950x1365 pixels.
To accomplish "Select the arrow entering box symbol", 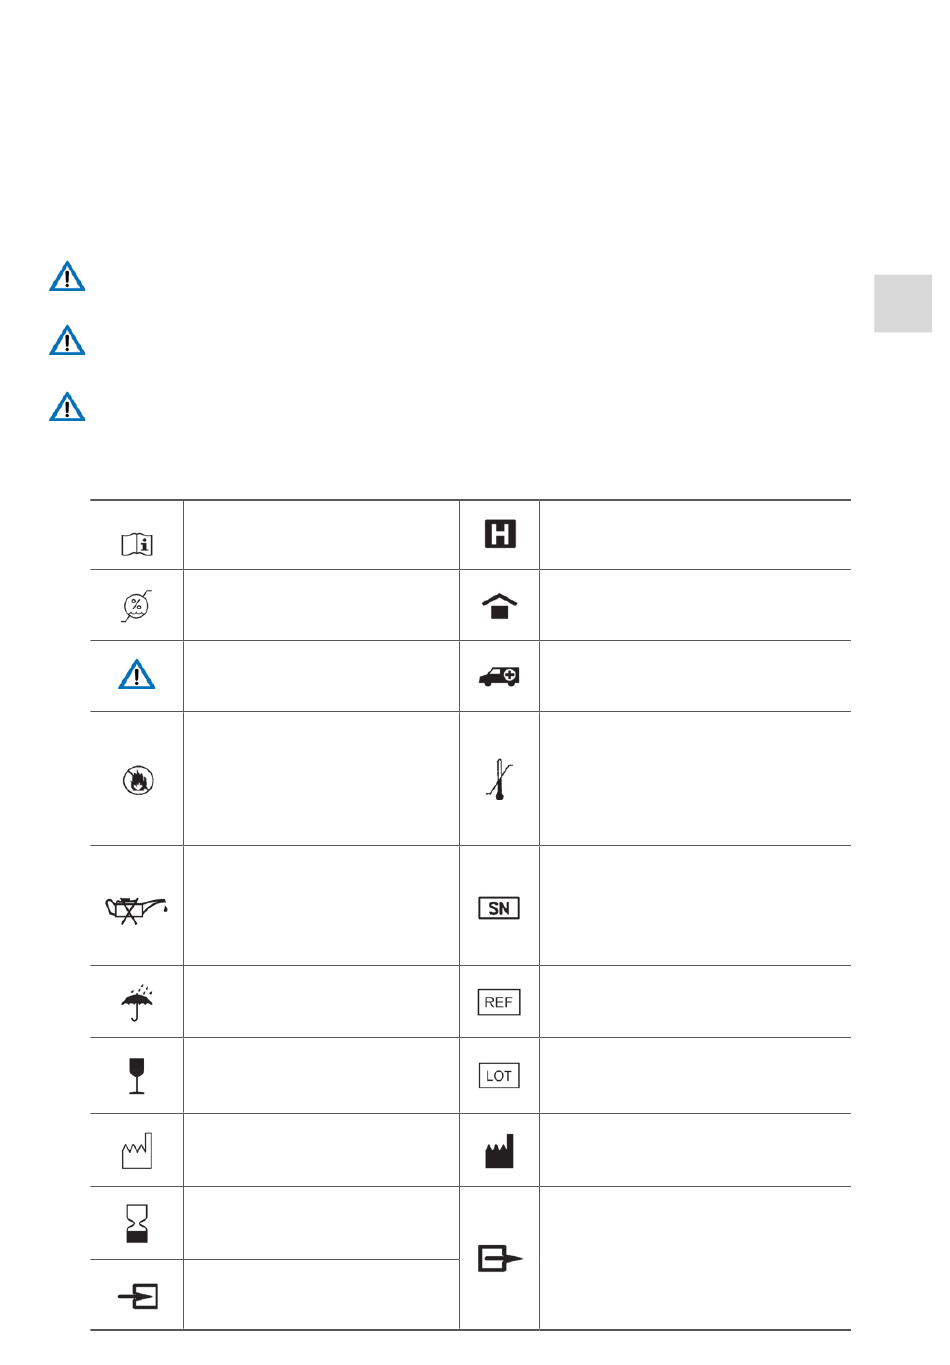I will tap(138, 1297).
